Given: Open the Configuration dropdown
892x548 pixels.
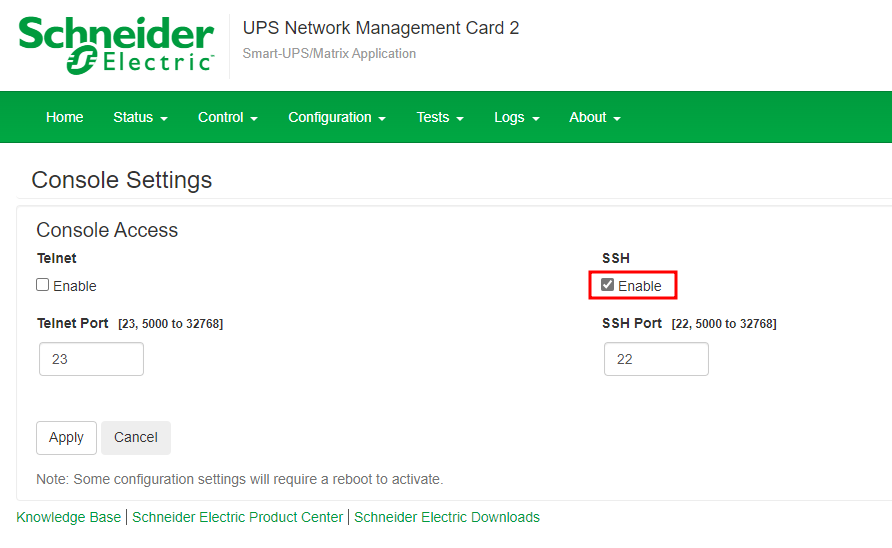Looking at the screenshot, I should coord(337,117).
